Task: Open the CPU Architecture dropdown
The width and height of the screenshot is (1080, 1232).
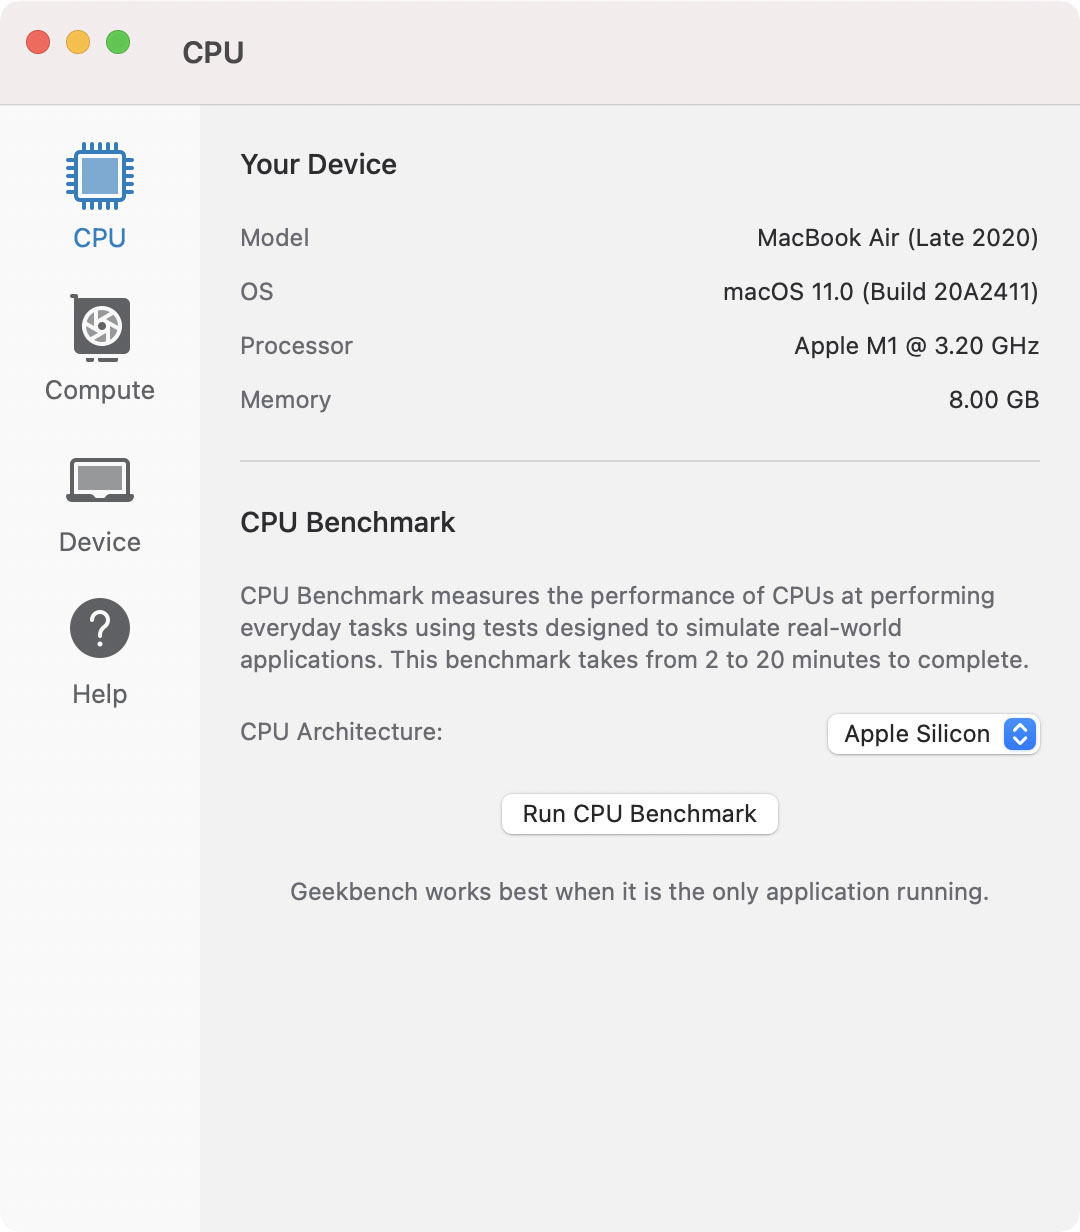Action: click(934, 734)
